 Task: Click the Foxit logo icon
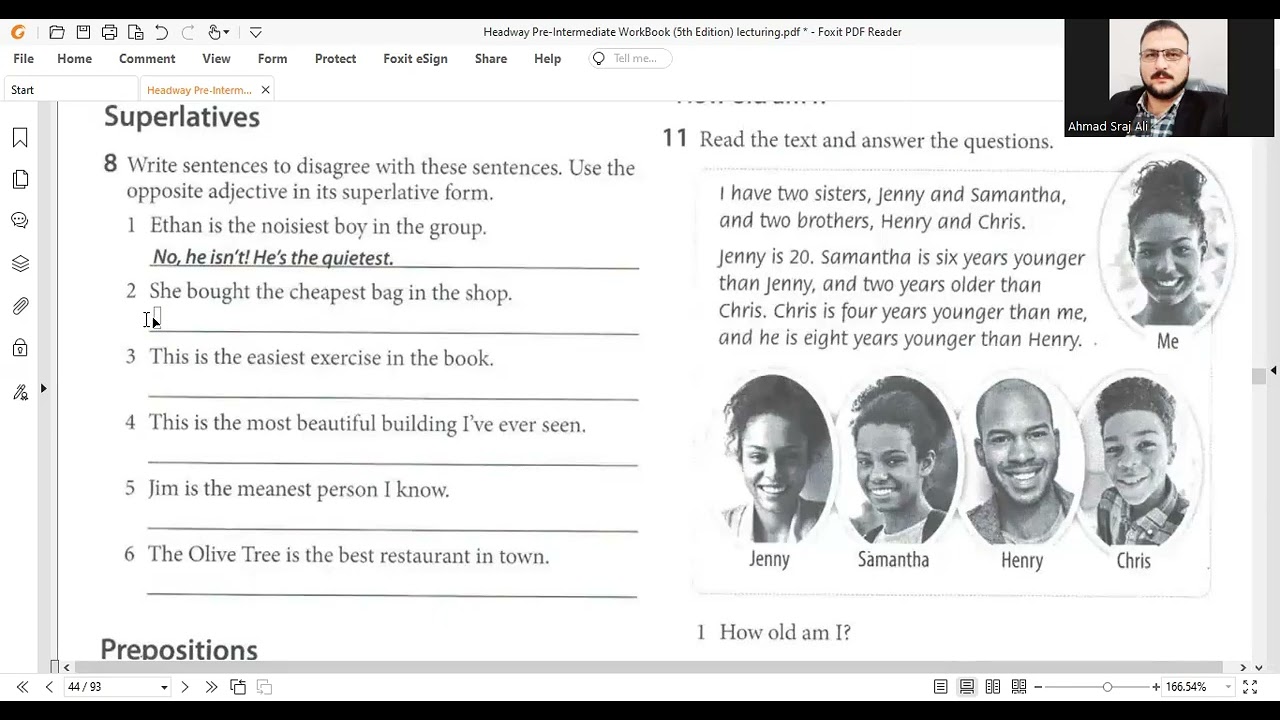click(18, 32)
